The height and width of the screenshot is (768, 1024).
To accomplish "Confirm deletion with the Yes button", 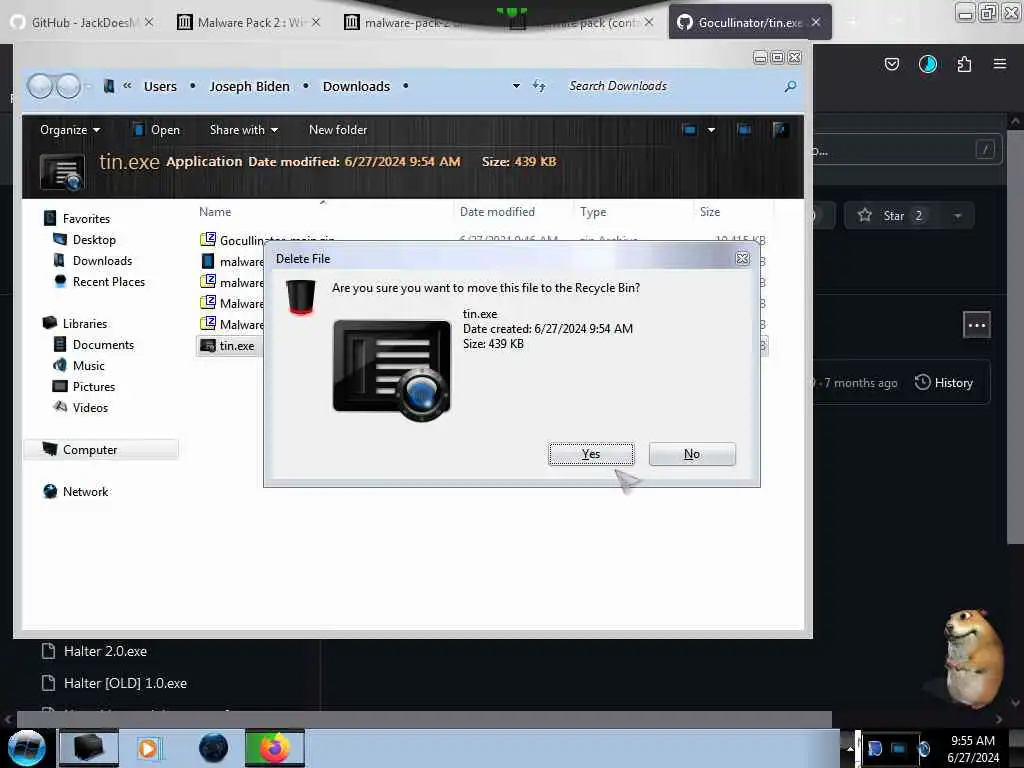I will pos(591,454).
